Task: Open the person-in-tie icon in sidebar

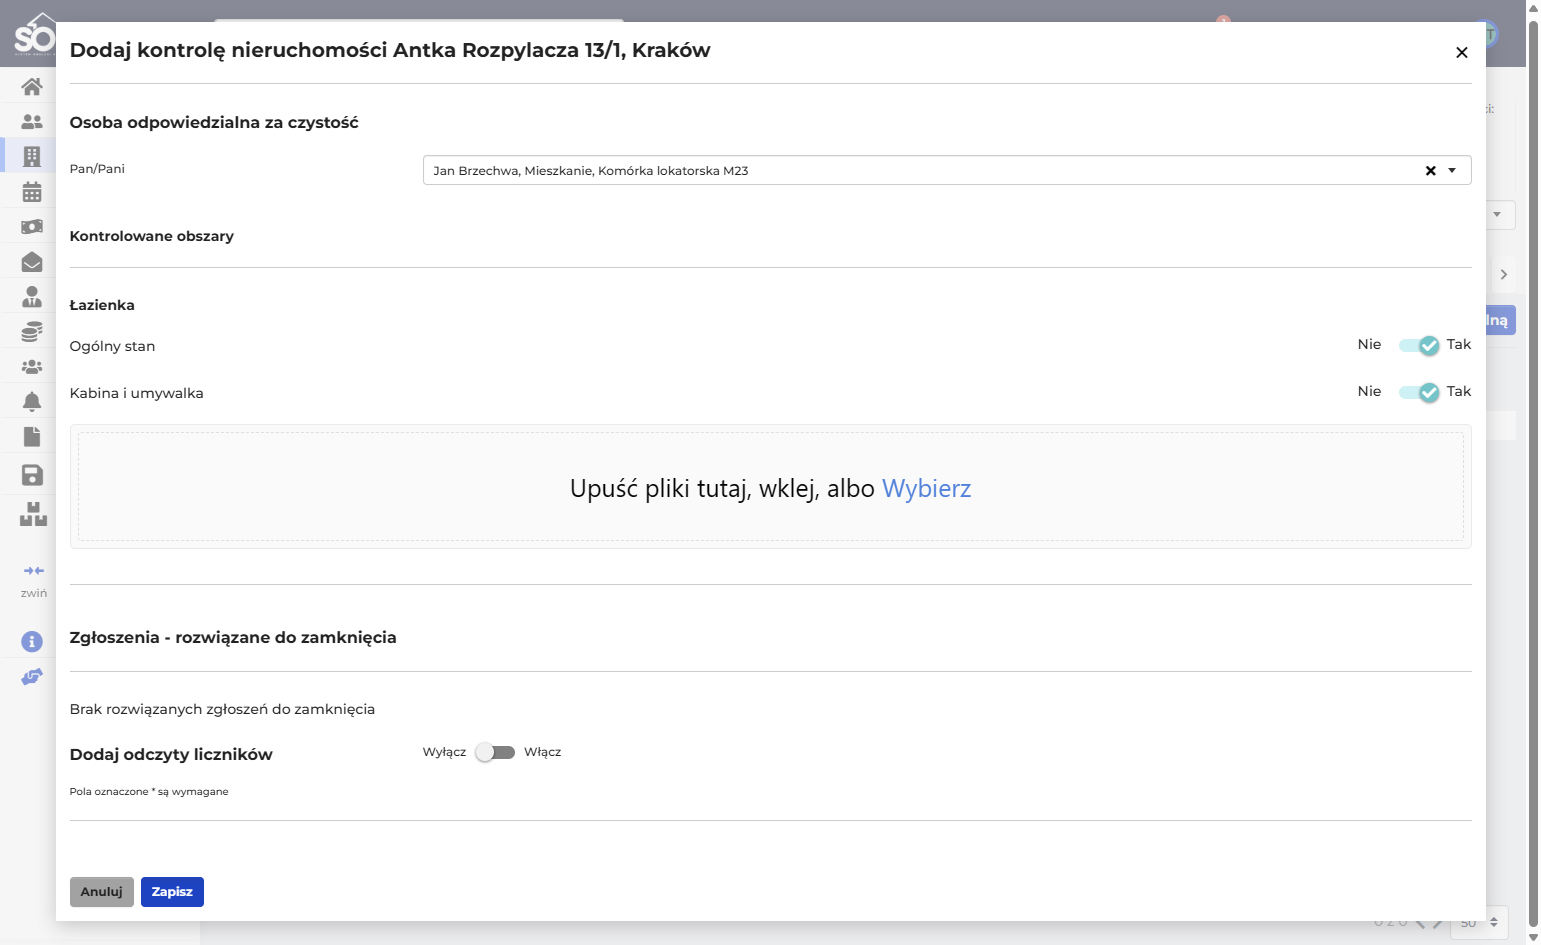Action: (32, 297)
